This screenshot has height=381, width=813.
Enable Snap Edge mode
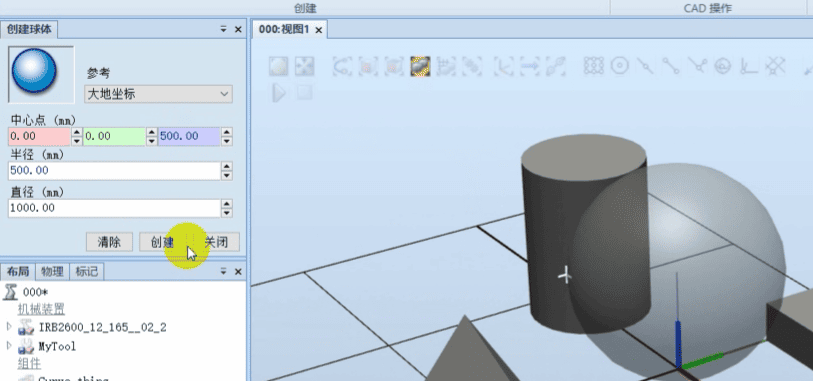[697, 66]
